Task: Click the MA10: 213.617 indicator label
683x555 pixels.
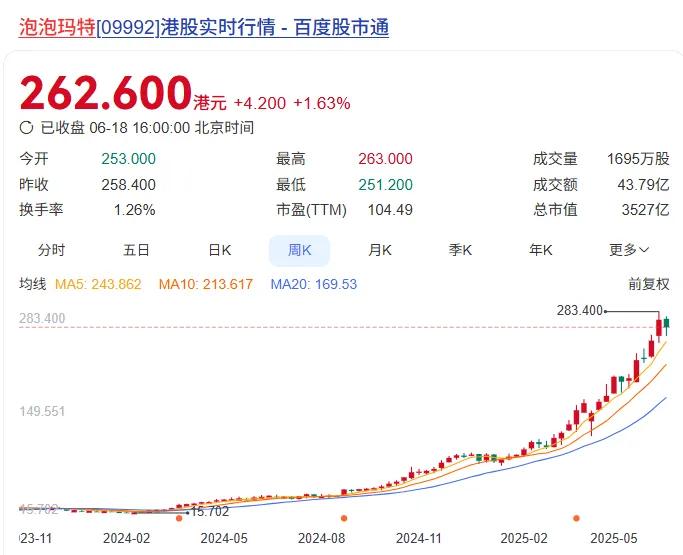Action: click(206, 284)
